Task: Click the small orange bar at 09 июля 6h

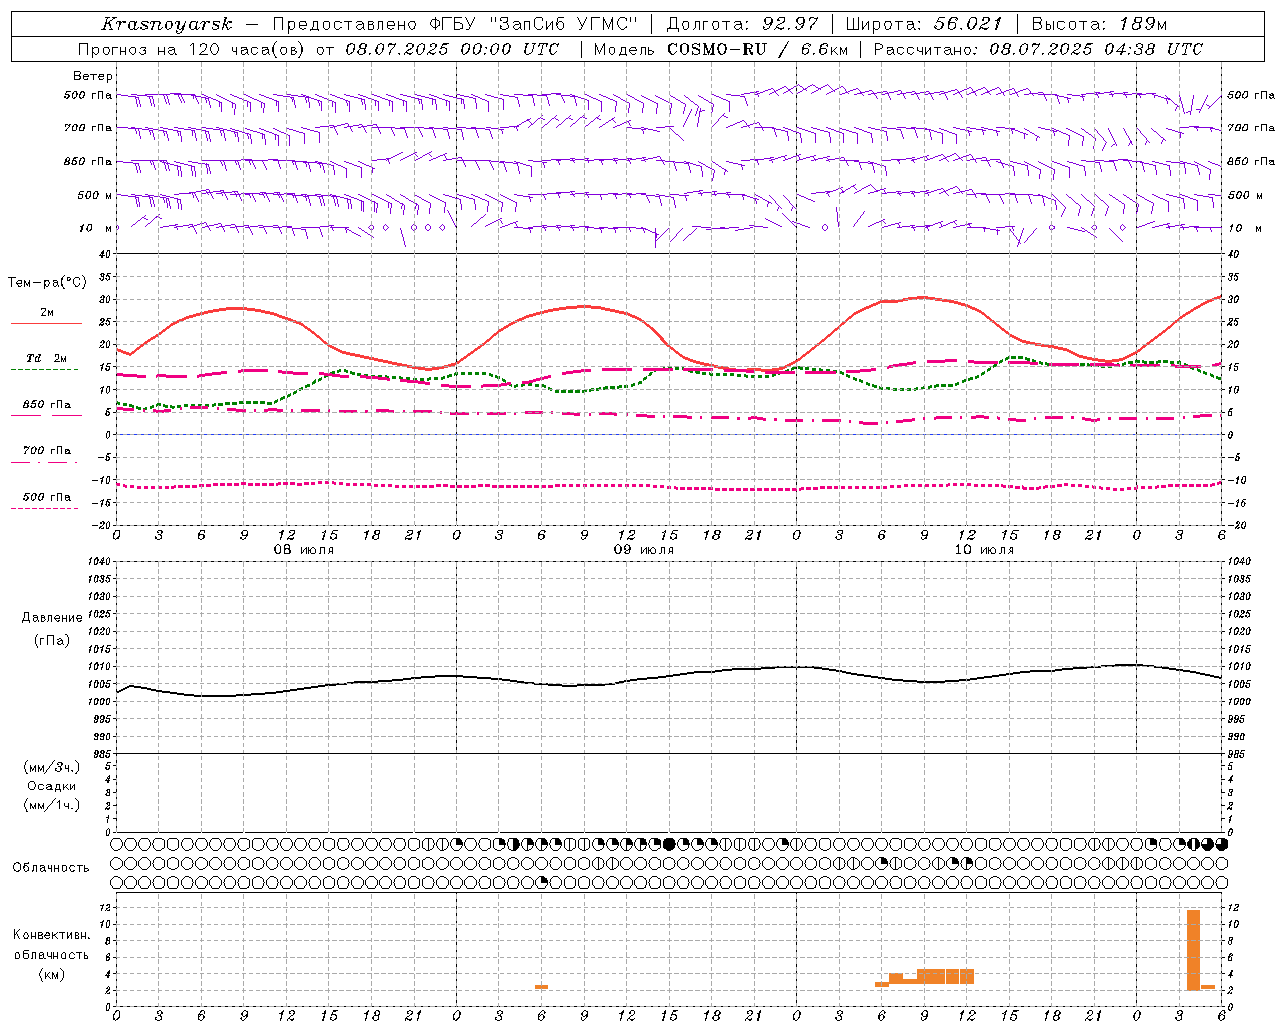Action: click(541, 987)
